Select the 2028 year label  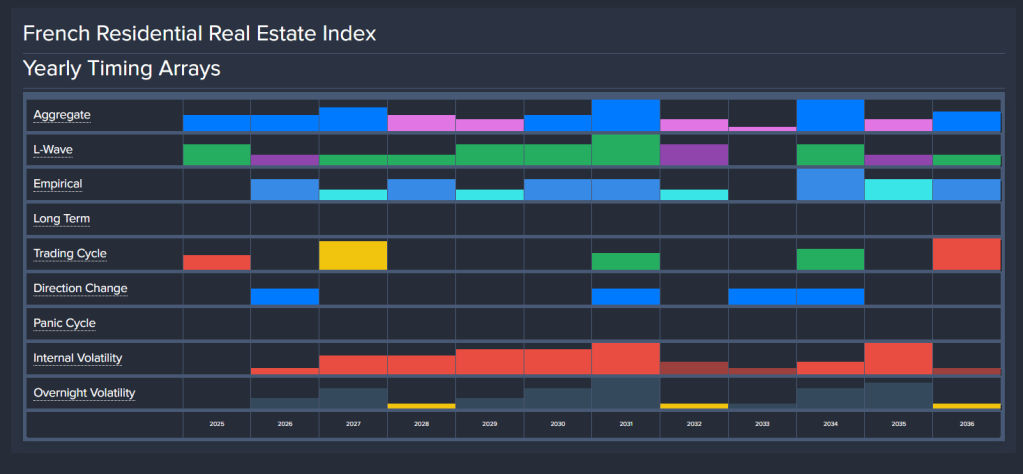pyautogui.click(x=421, y=424)
